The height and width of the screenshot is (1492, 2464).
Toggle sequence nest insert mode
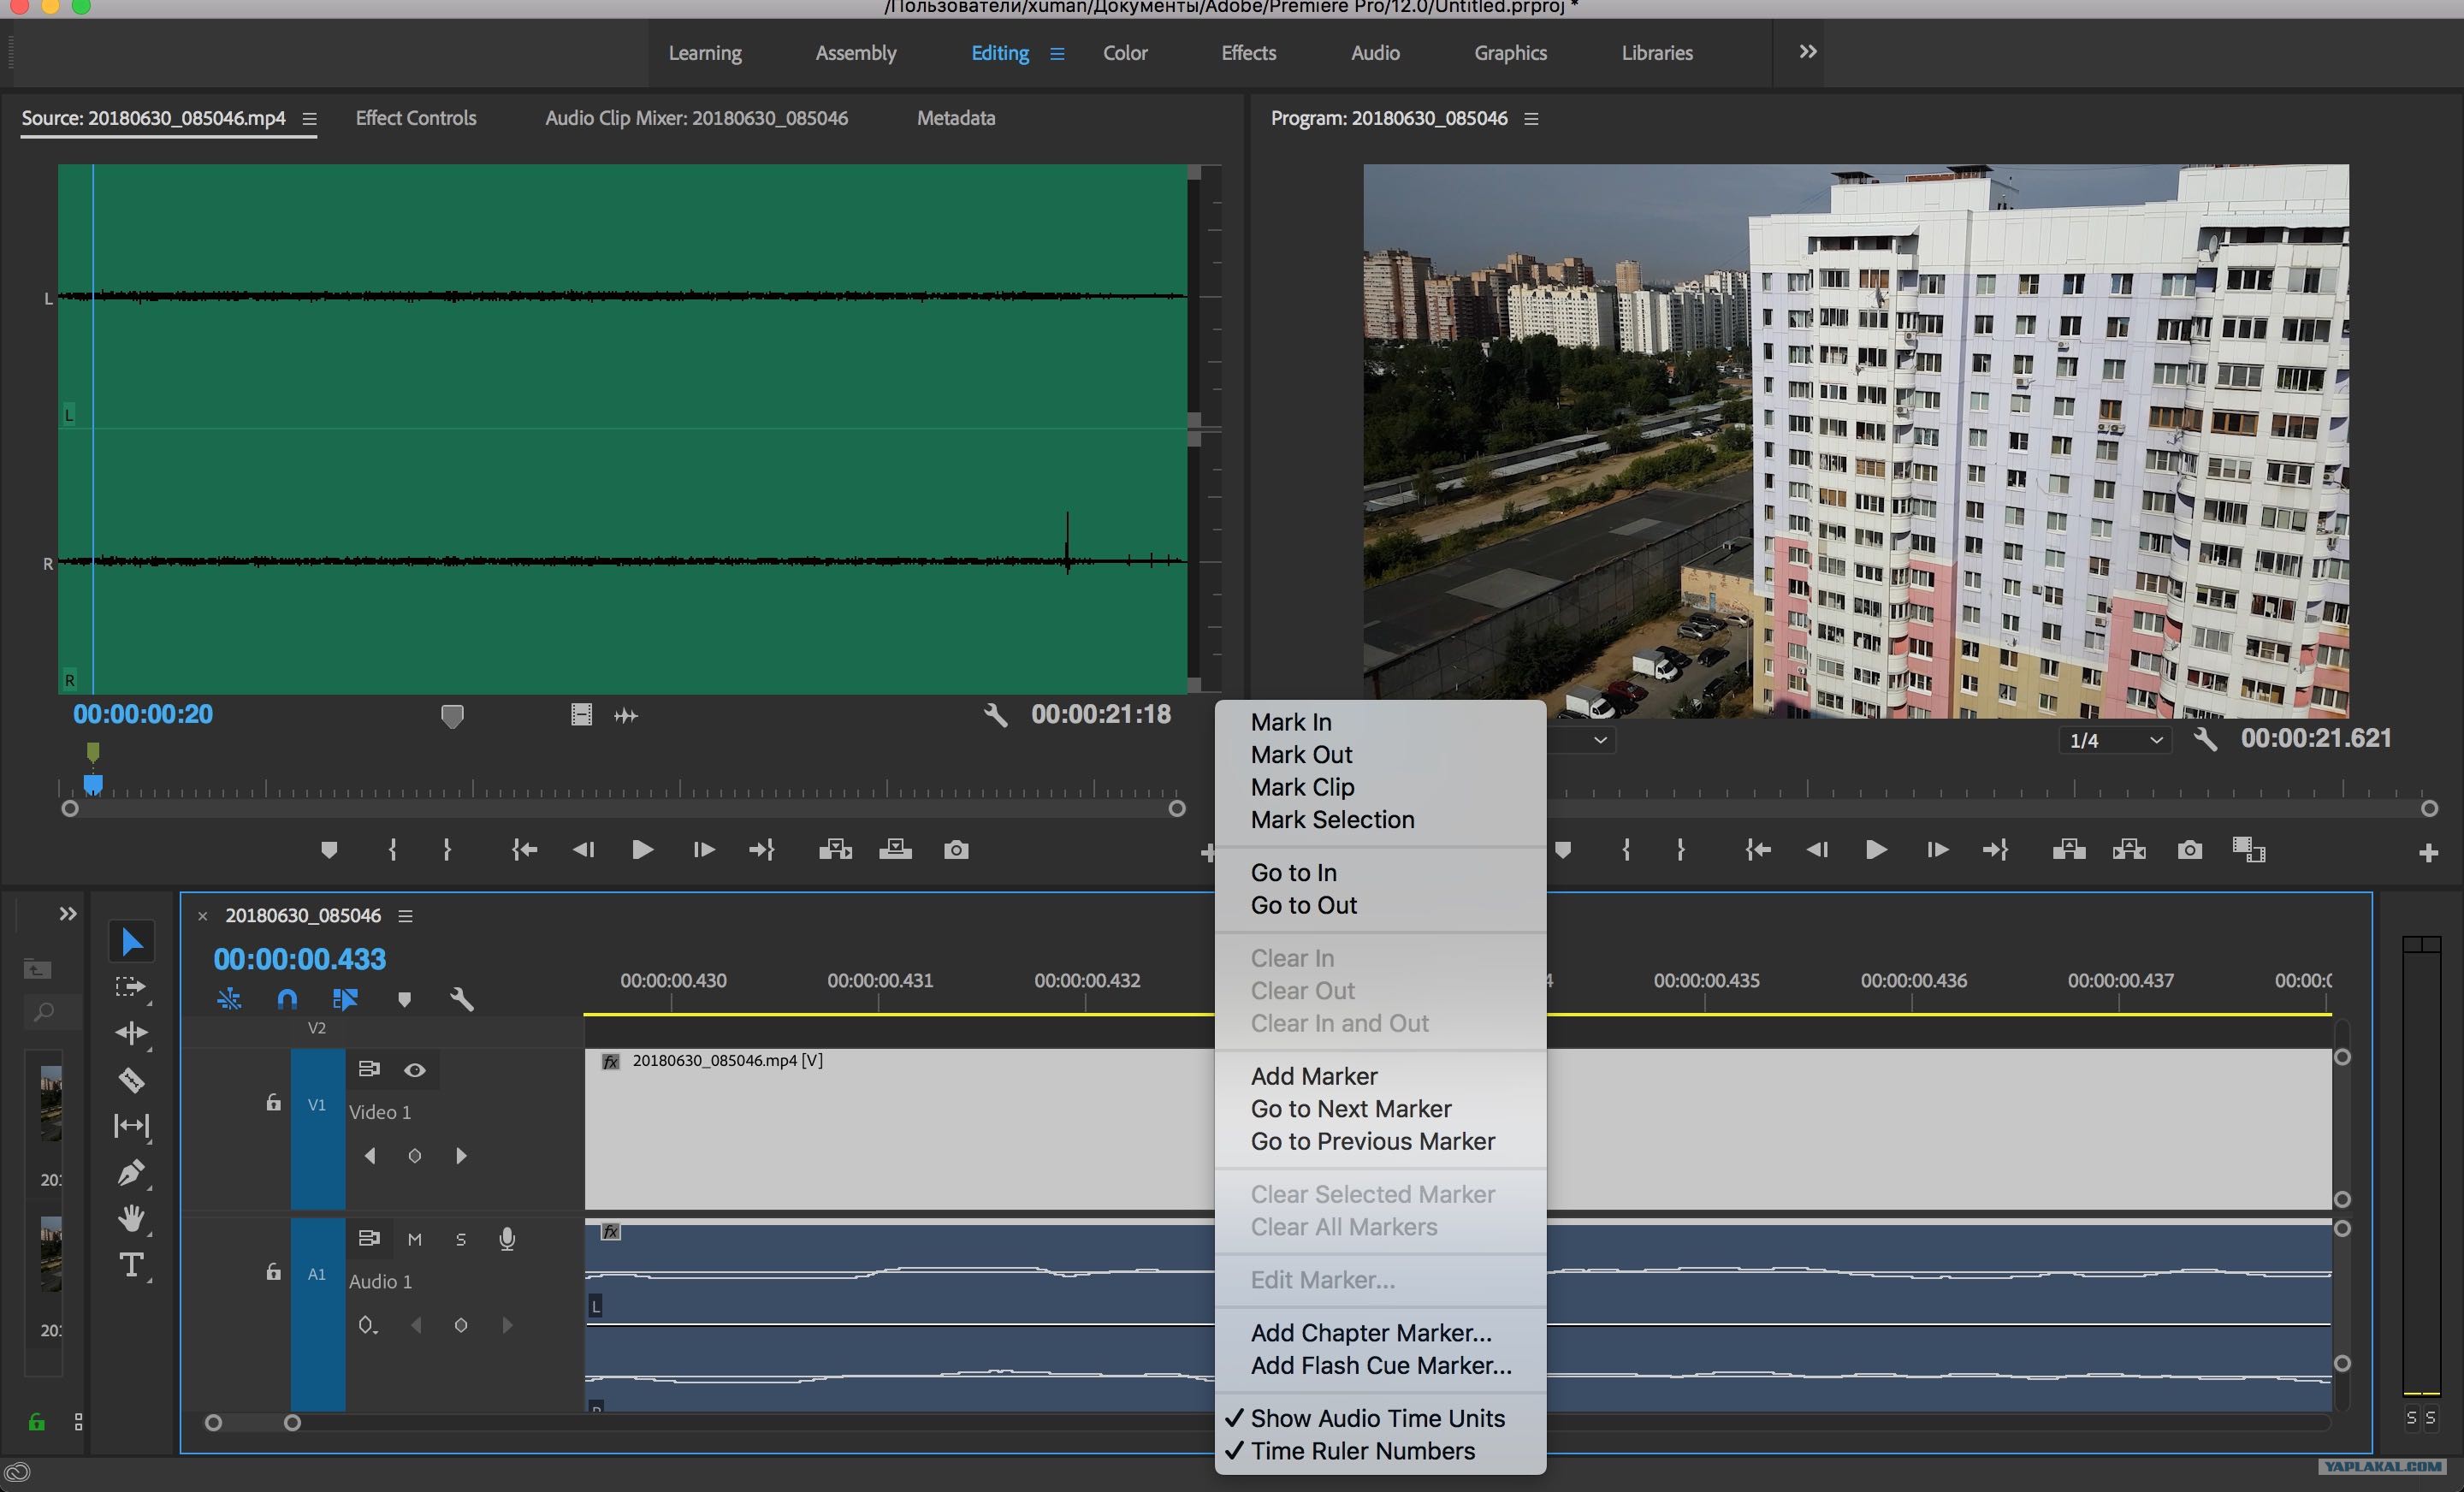coord(229,999)
